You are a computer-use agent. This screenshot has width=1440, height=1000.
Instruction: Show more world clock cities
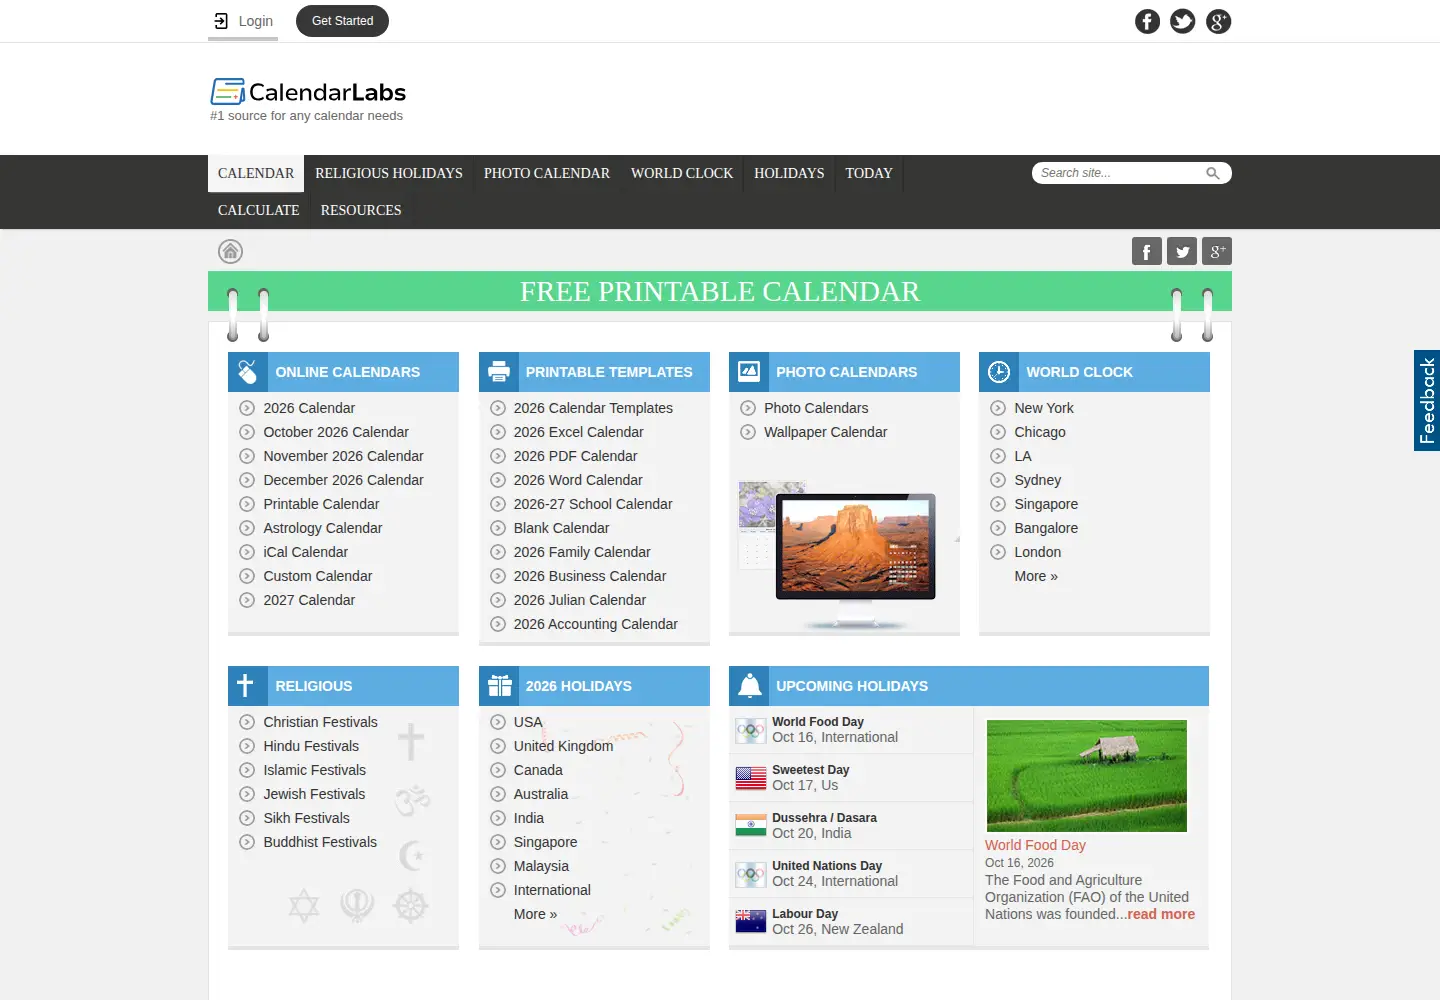(x=1036, y=576)
